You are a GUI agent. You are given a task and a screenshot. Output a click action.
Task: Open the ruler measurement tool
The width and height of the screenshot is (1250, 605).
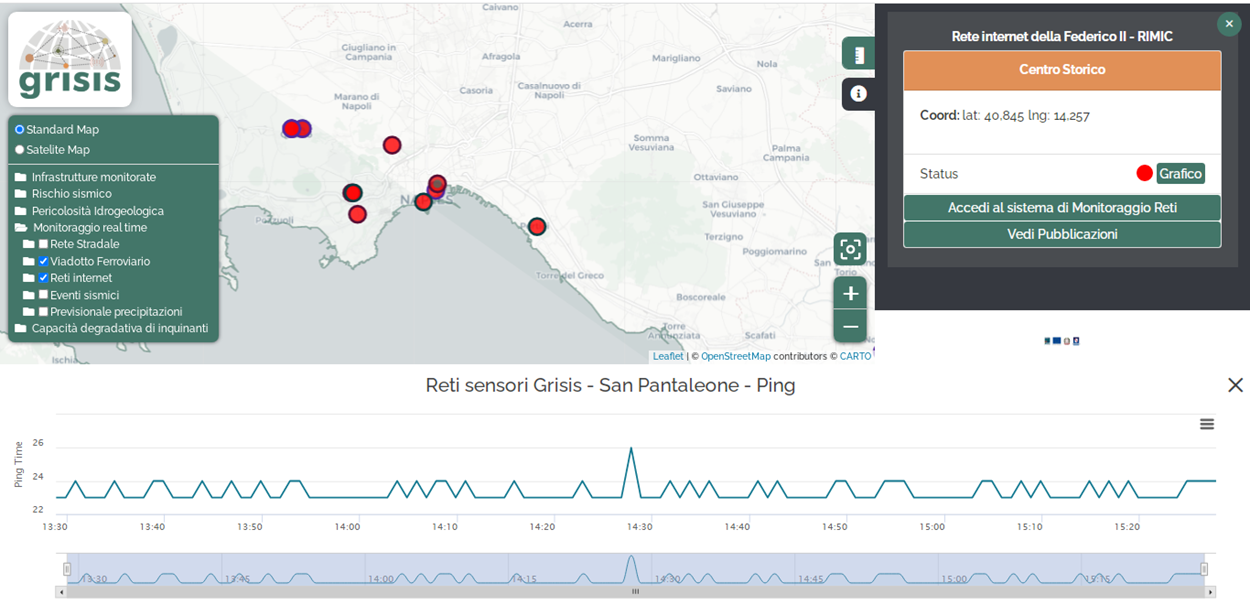857,54
